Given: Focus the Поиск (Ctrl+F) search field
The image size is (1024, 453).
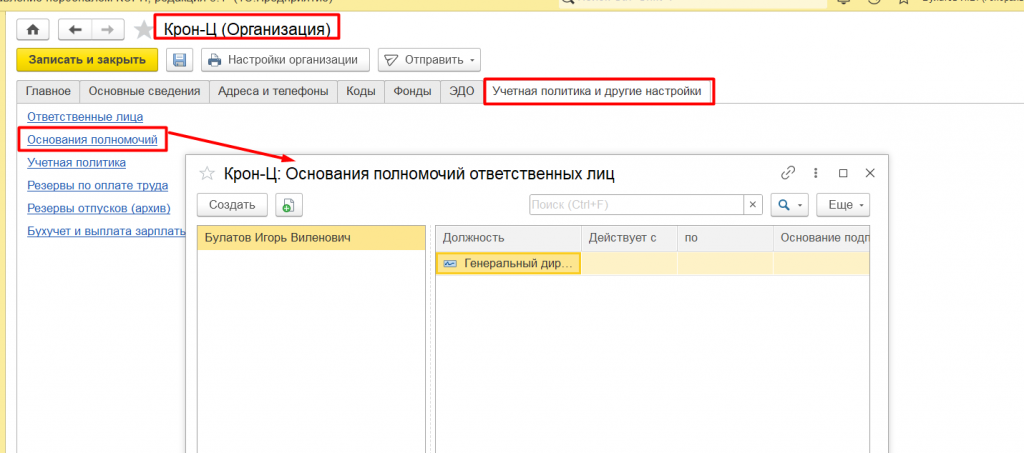Looking at the screenshot, I should (x=636, y=205).
